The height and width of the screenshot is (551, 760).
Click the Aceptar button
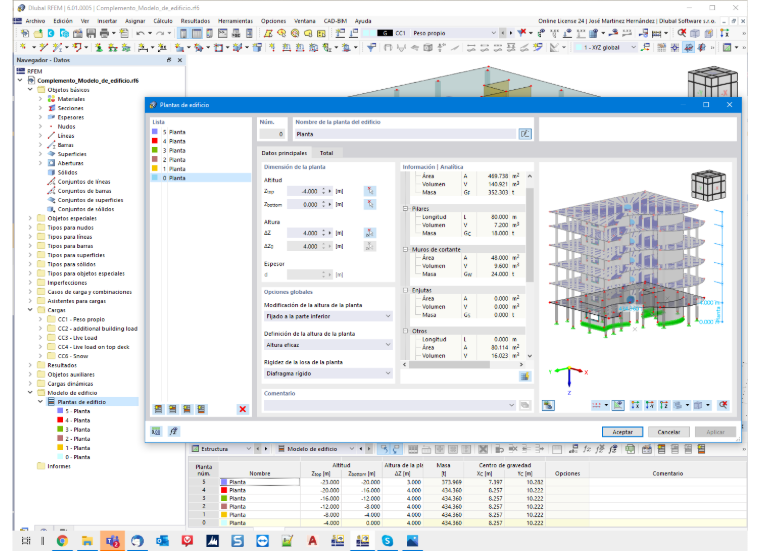(622, 432)
